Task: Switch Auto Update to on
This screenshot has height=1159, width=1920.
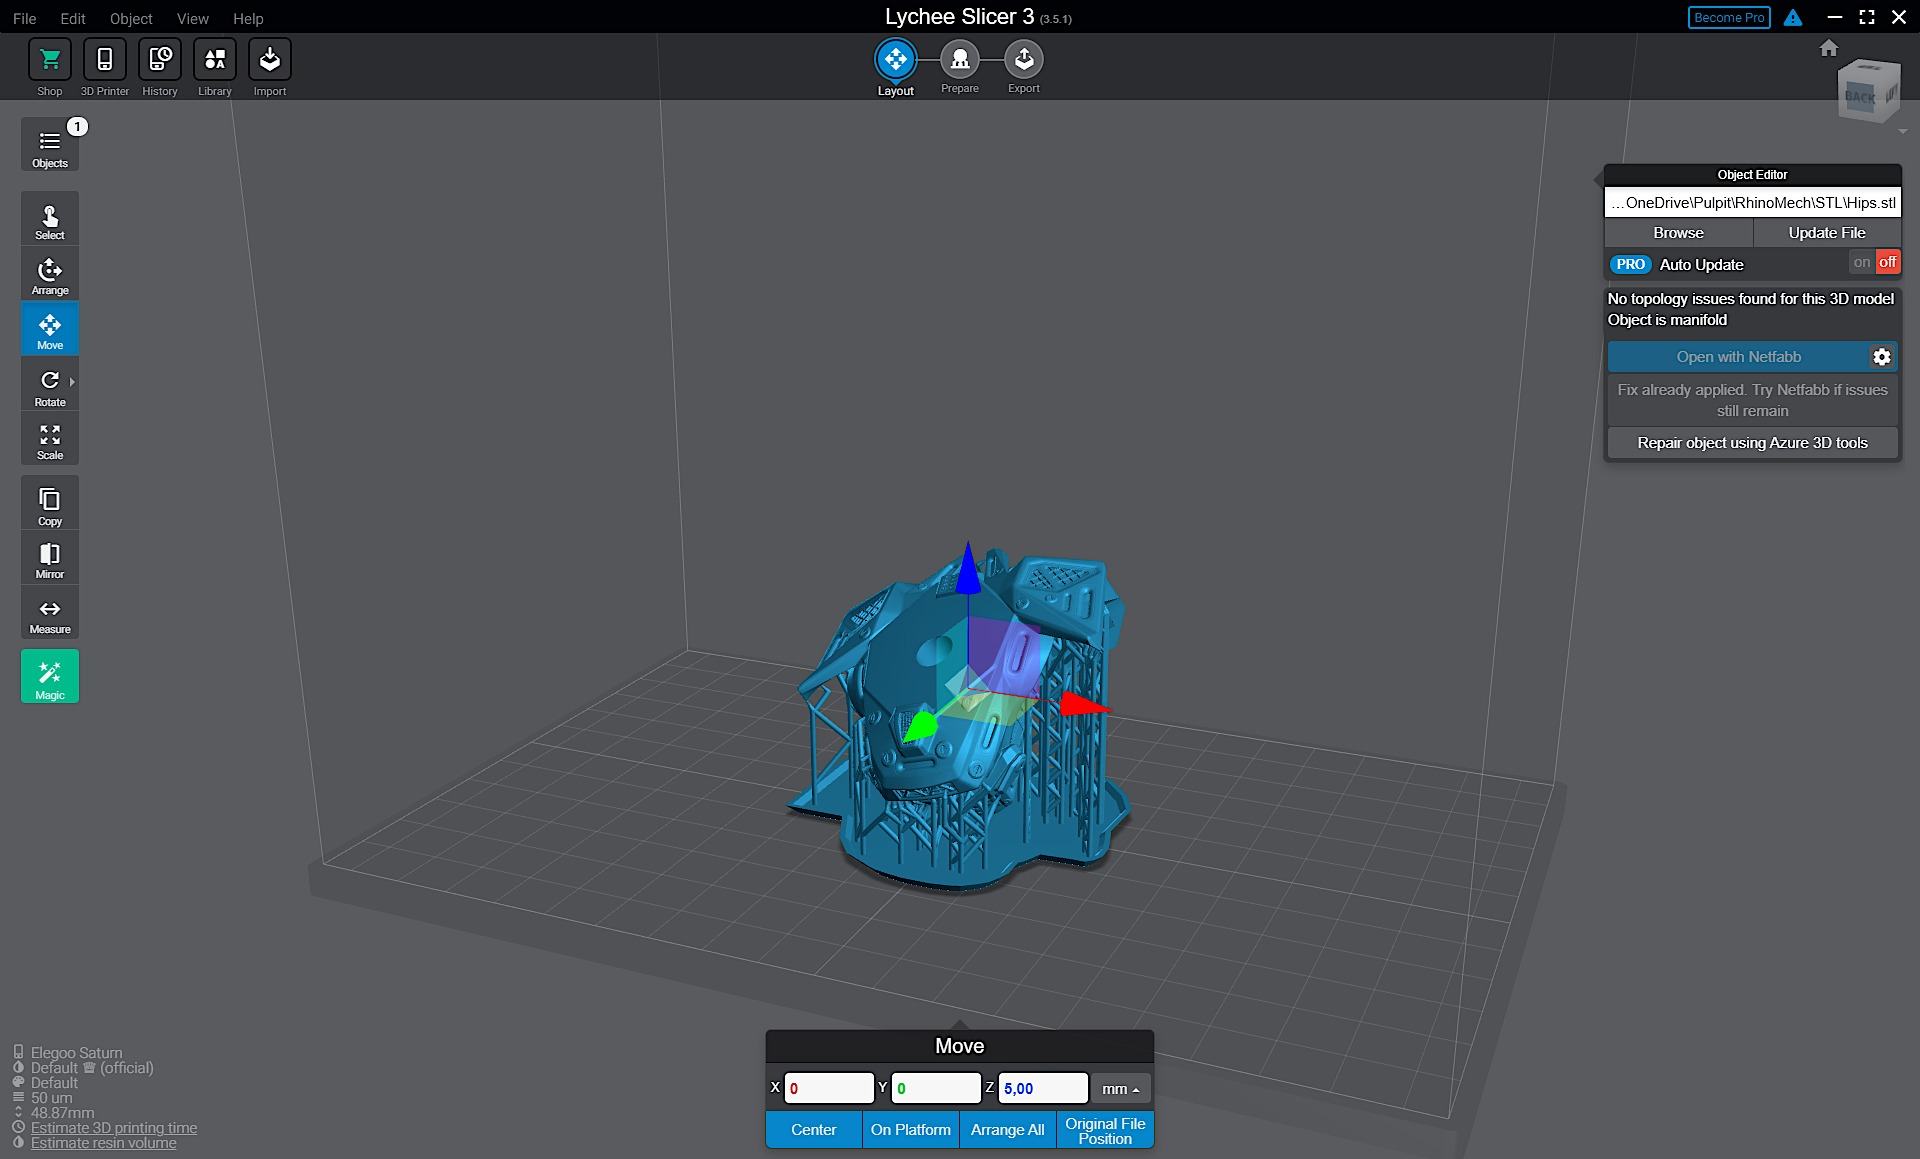Action: pos(1861,263)
